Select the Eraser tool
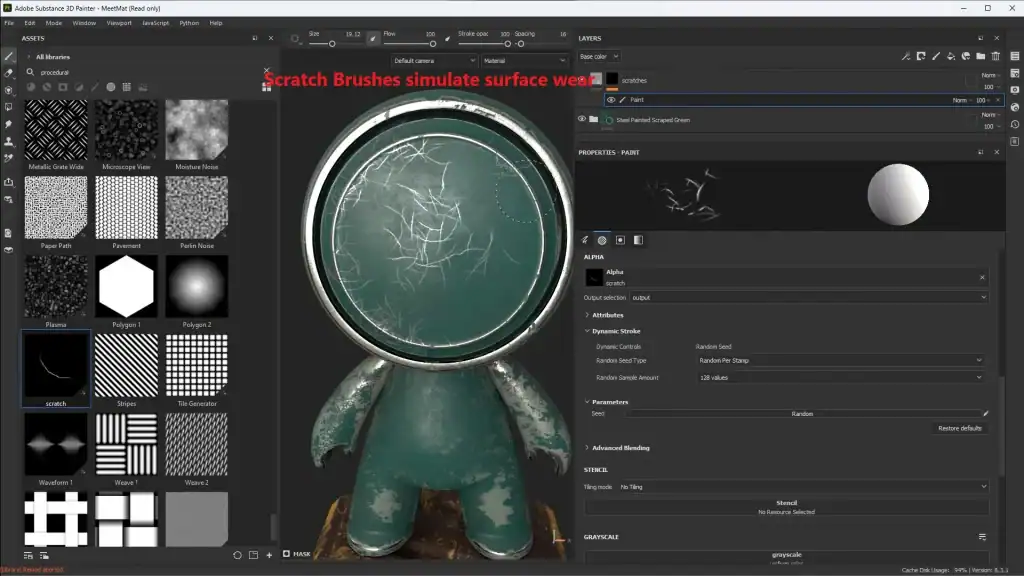 coord(9,73)
